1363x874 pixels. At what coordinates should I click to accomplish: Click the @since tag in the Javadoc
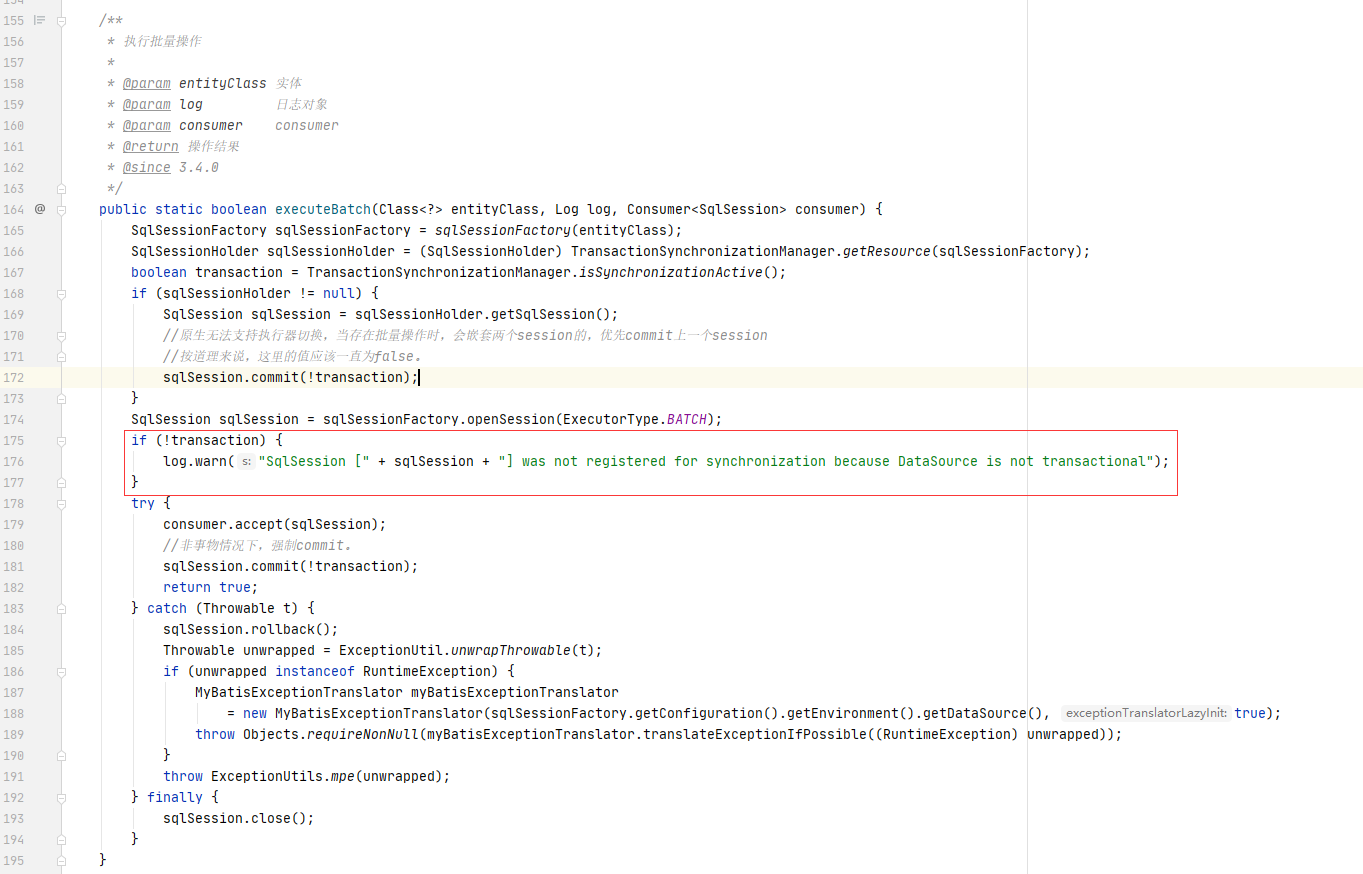coord(146,167)
